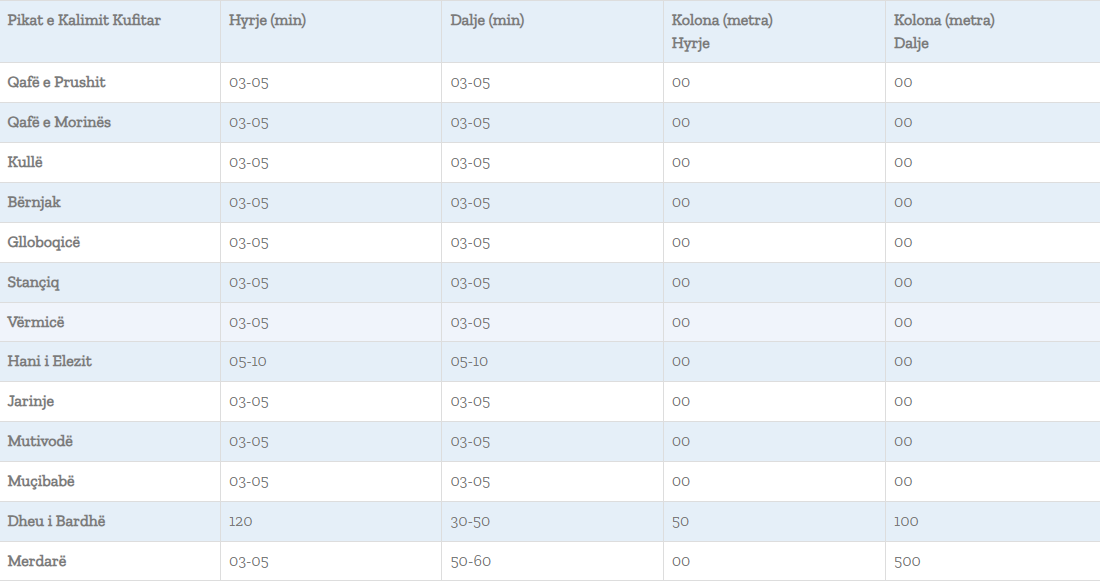Click the Stançiq border crossing name
1100x581 pixels.
pos(33,282)
